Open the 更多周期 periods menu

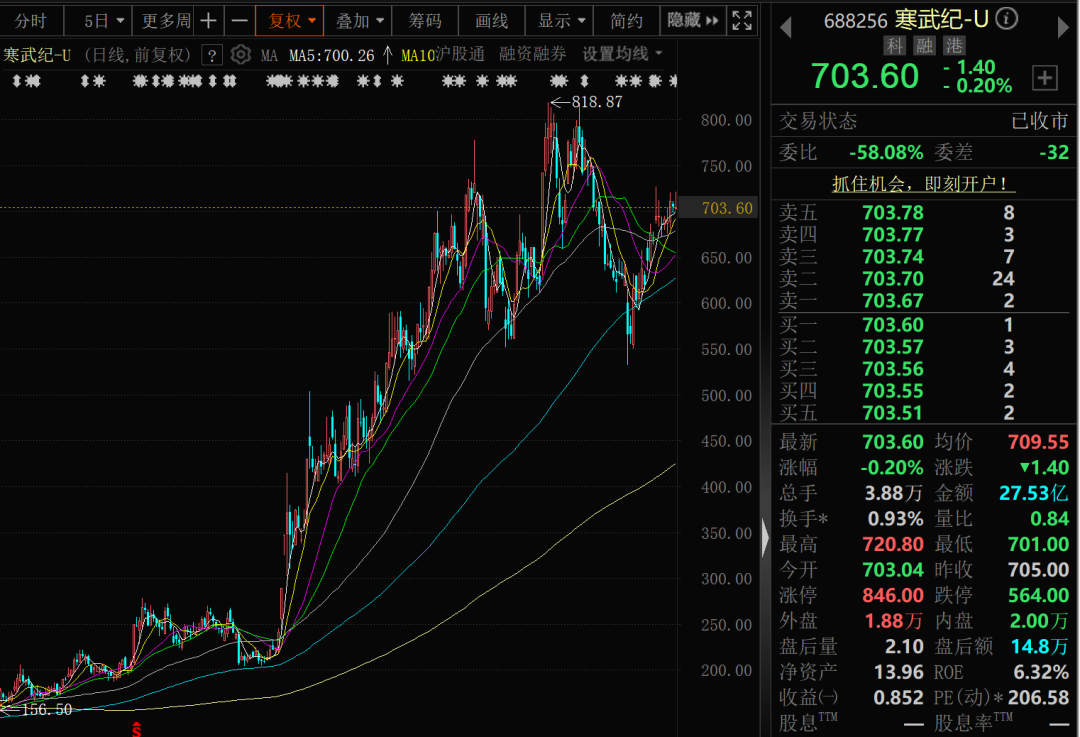pos(165,20)
